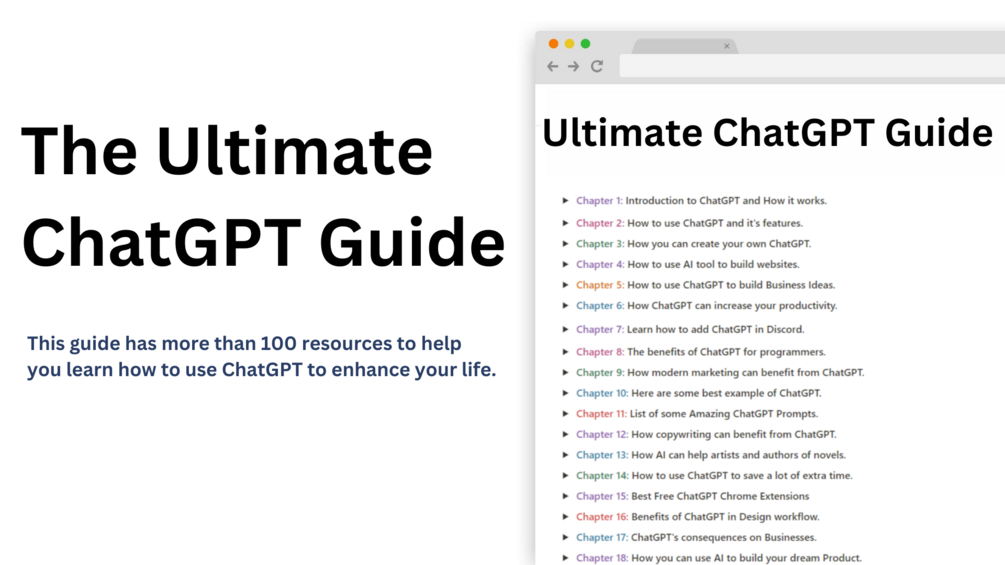Screen dimensions: 1005x565
Task: Click the '100 resources' description text
Action: click(x=262, y=356)
